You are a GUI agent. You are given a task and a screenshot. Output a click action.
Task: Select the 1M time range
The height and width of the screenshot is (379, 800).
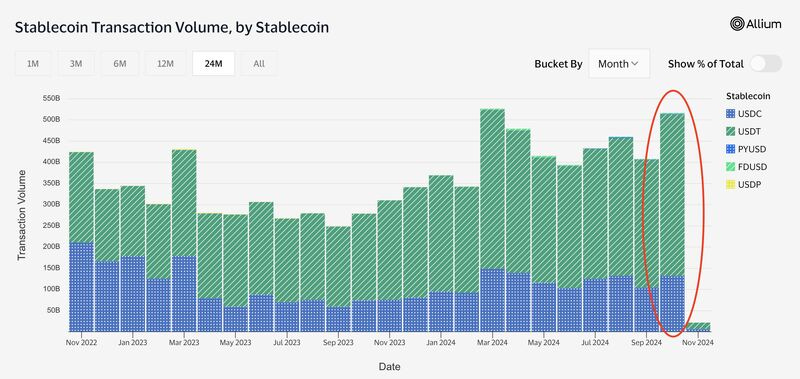(x=33, y=64)
